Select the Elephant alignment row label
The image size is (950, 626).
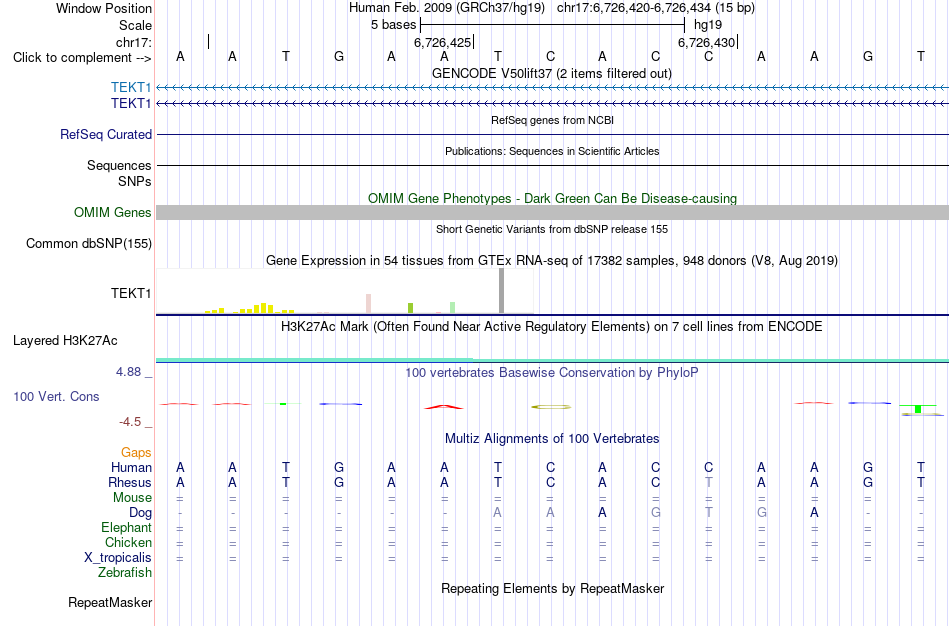pyautogui.click(x=126, y=527)
